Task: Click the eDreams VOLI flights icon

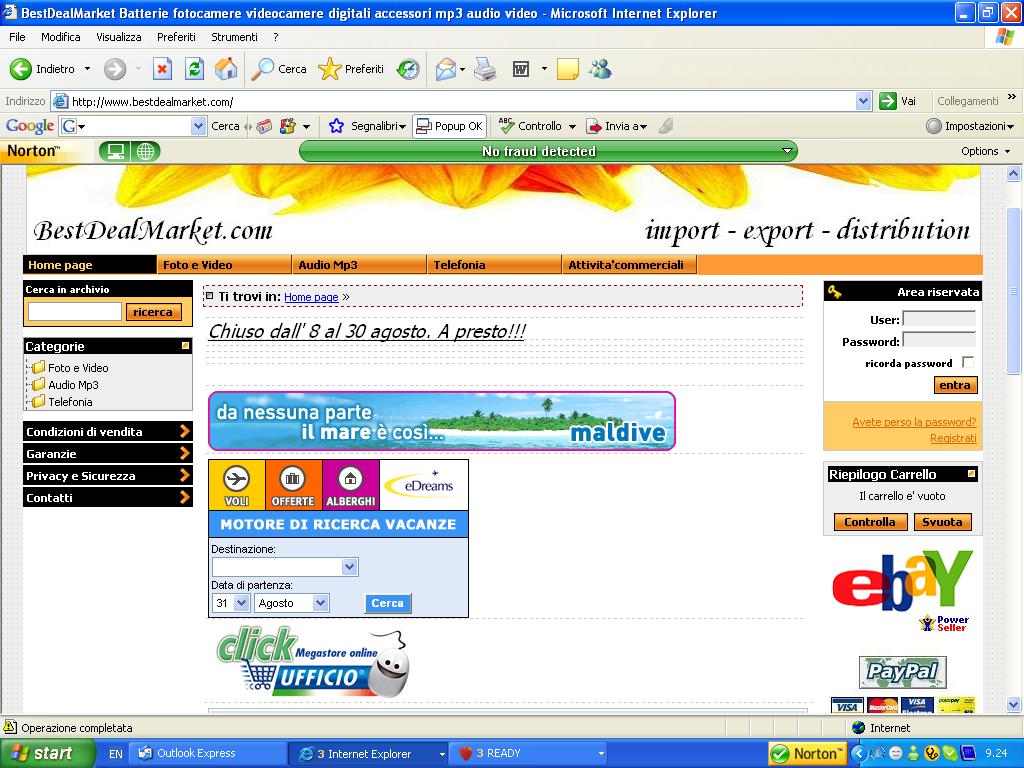Action: click(x=236, y=485)
